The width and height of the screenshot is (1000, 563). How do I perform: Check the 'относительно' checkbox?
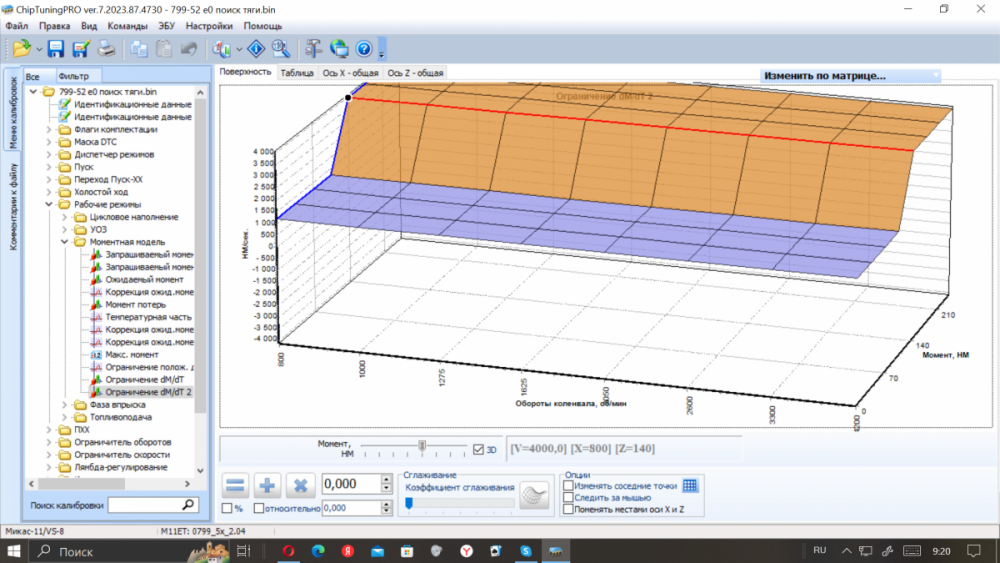point(260,508)
